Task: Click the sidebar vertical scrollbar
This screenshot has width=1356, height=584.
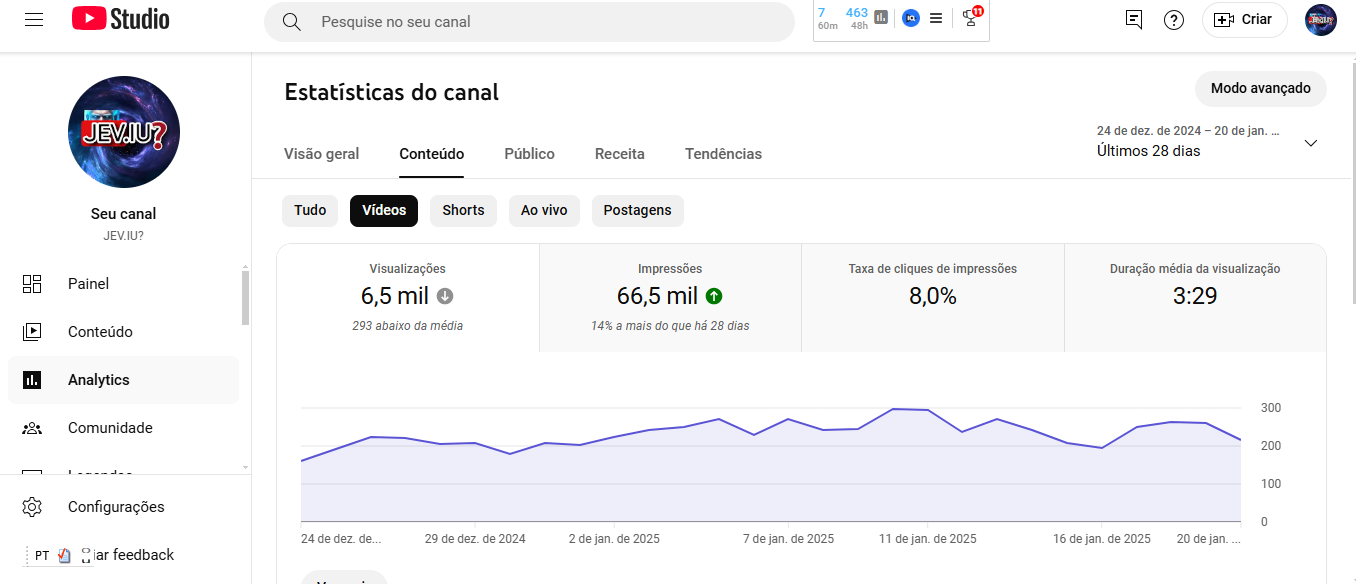Action: [x=246, y=298]
